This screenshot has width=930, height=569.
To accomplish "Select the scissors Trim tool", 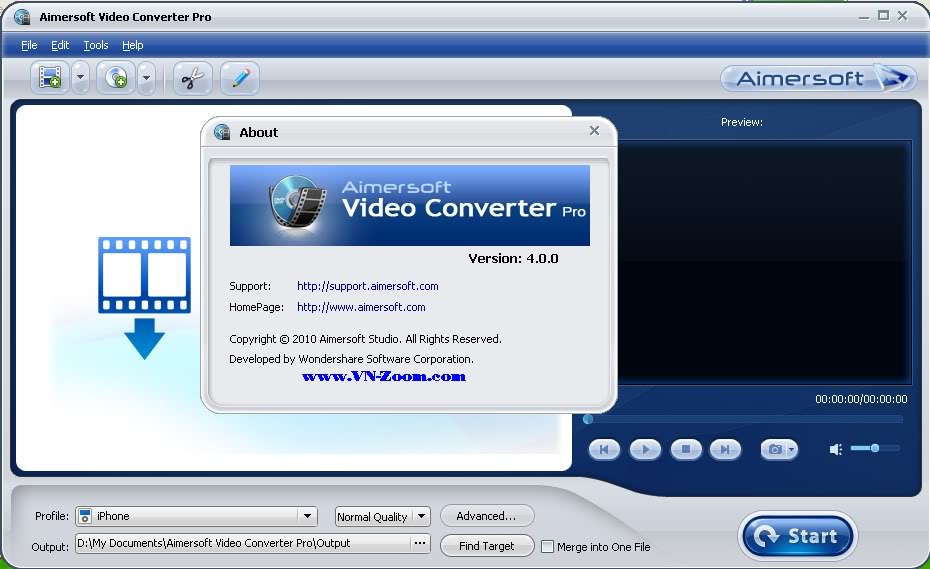I will (x=193, y=78).
